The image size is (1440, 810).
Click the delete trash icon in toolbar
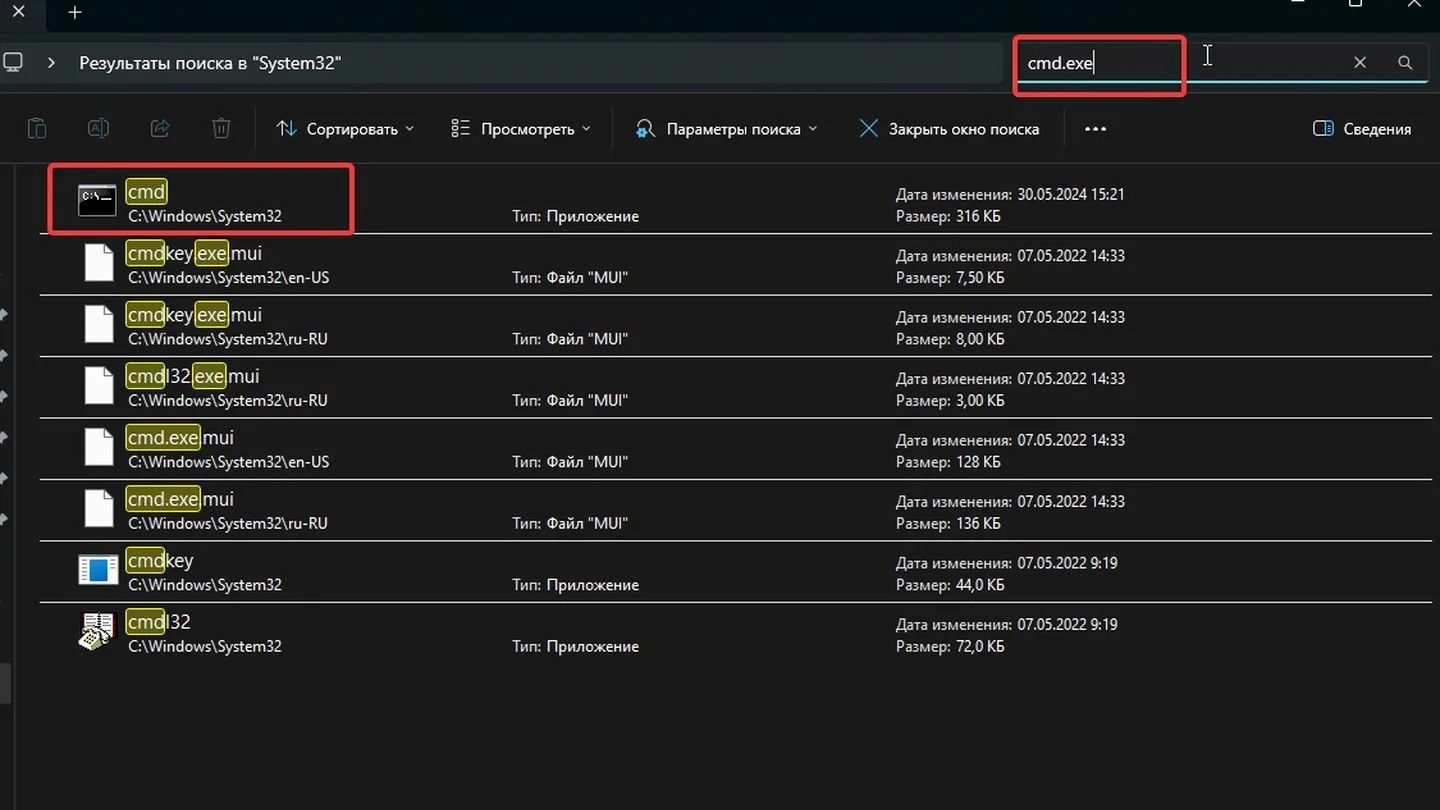click(x=221, y=129)
